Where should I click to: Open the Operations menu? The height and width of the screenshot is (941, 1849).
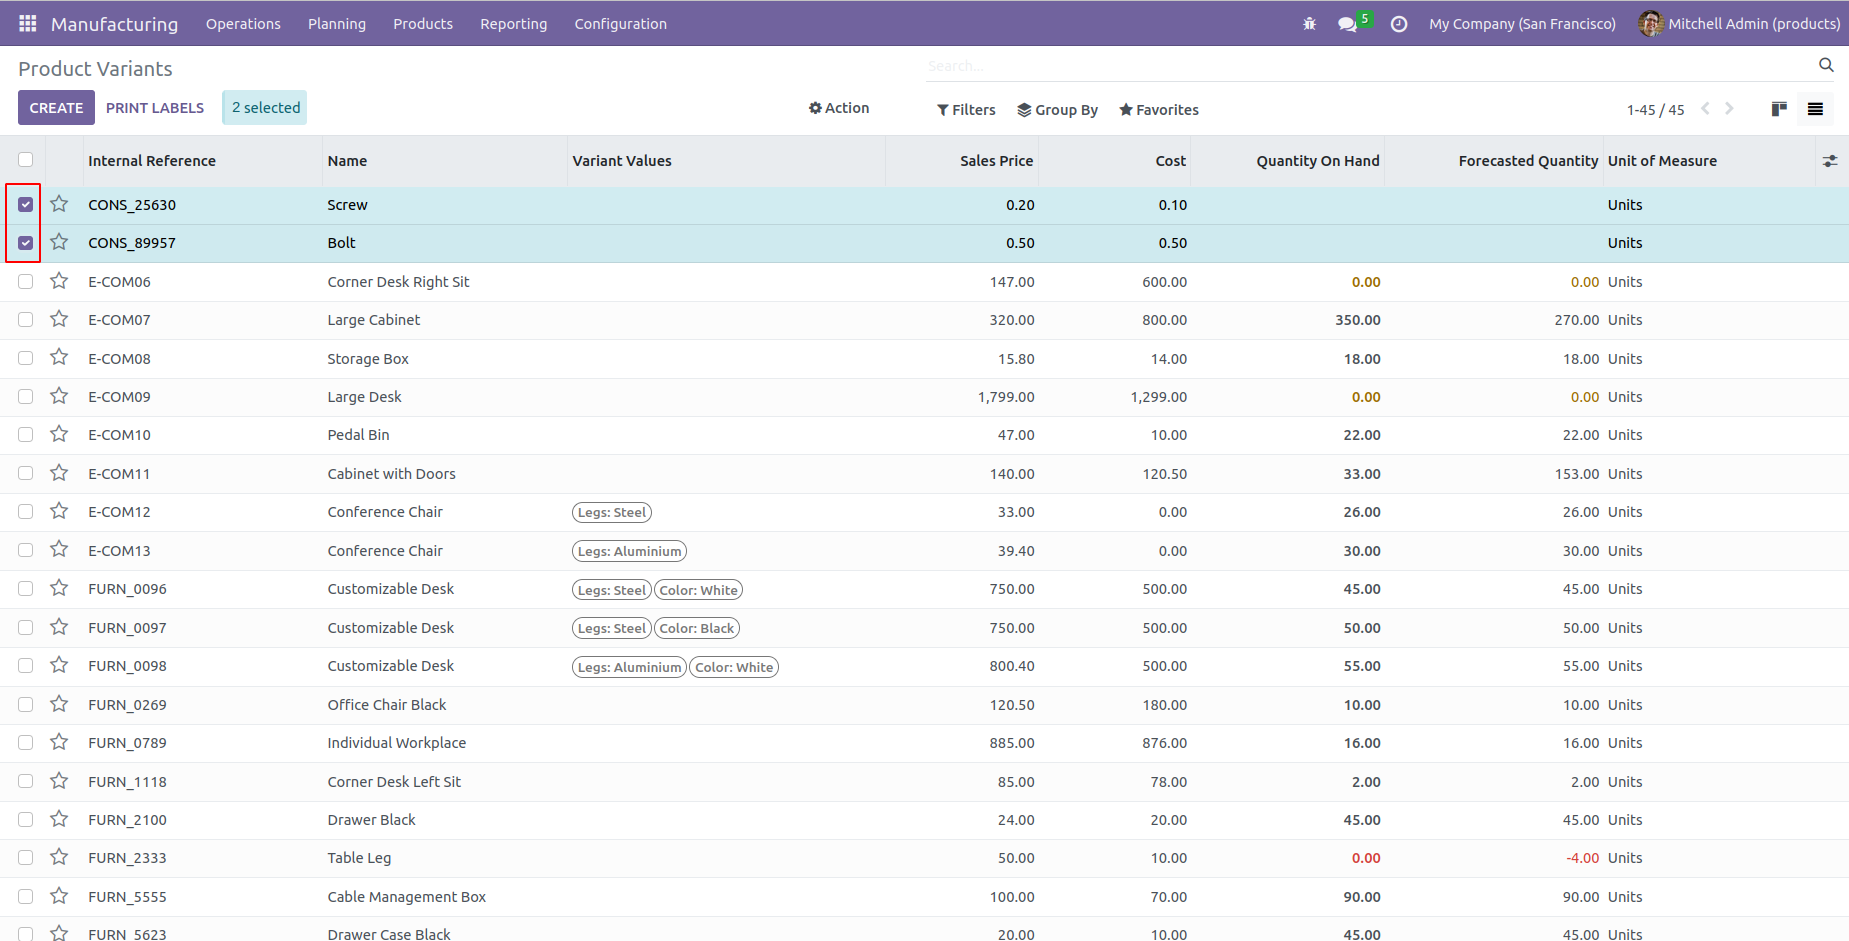[243, 24]
